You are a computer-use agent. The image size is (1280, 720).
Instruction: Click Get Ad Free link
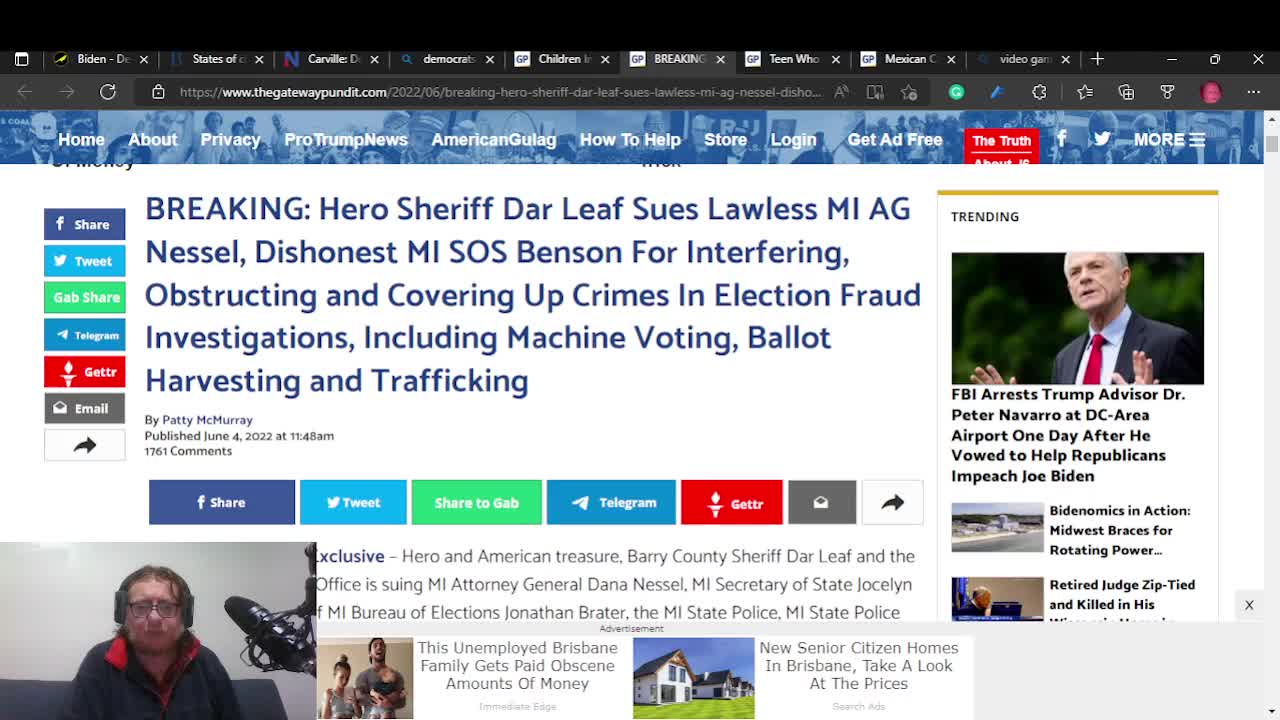895,140
